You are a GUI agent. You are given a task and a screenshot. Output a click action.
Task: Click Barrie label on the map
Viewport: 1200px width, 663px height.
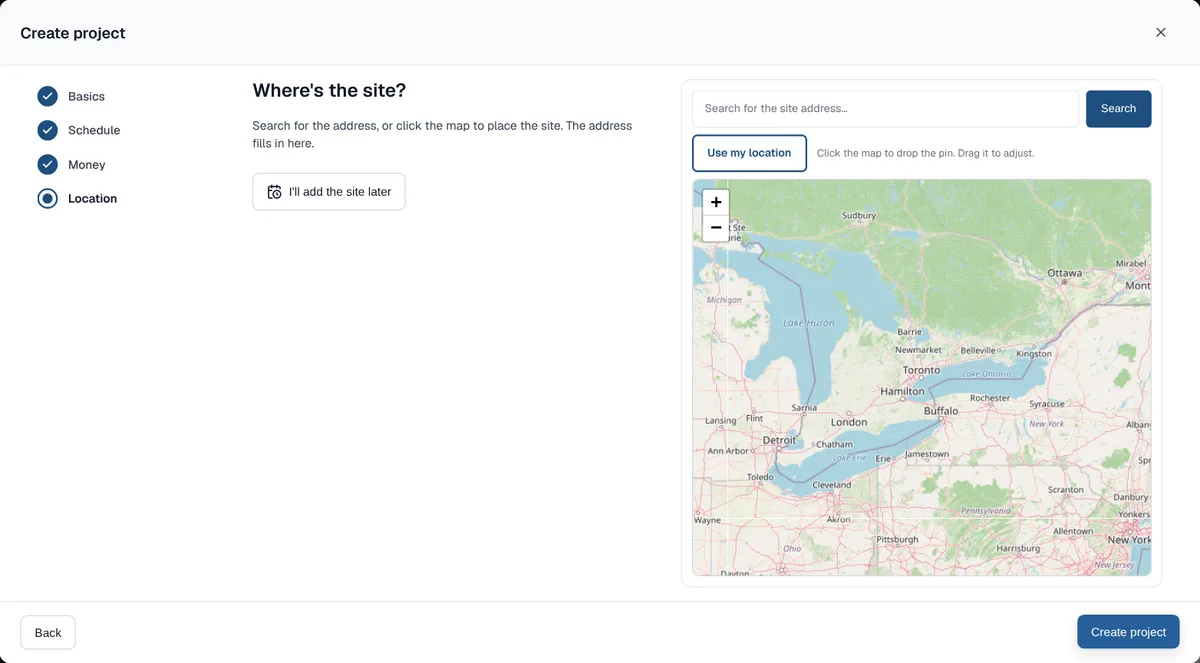pyautogui.click(x=909, y=332)
